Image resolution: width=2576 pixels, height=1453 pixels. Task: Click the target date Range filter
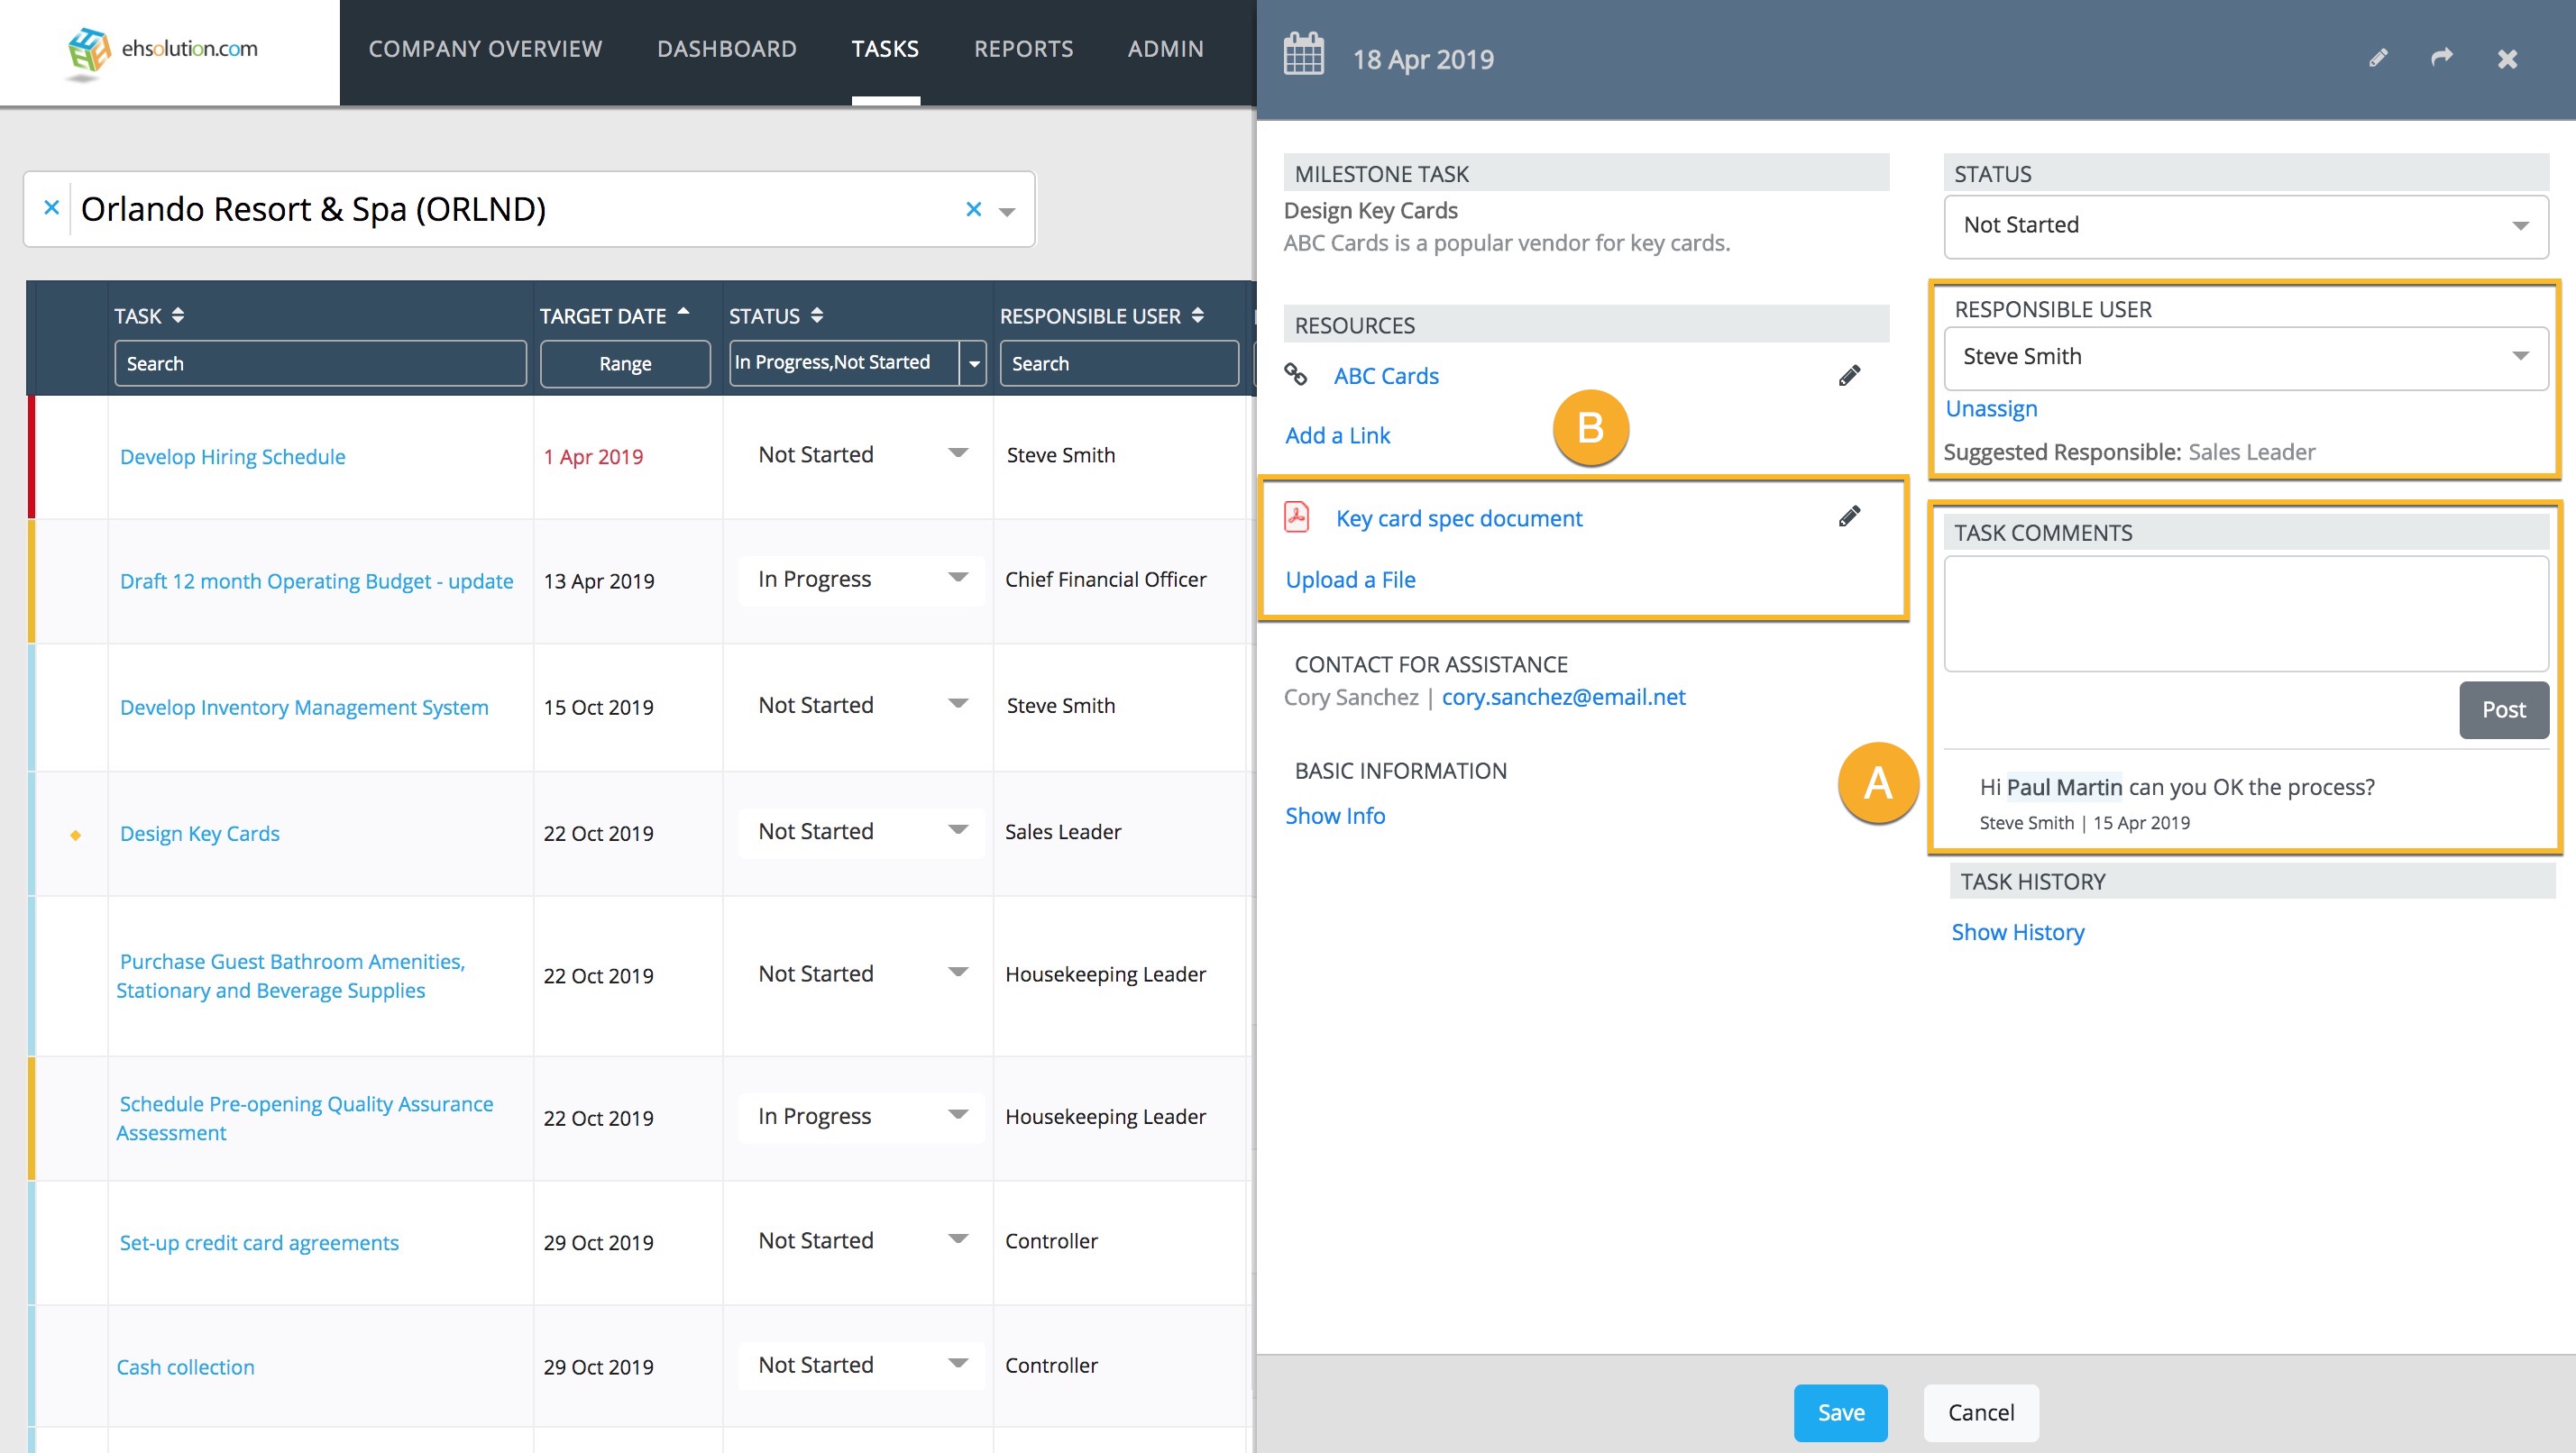point(625,363)
